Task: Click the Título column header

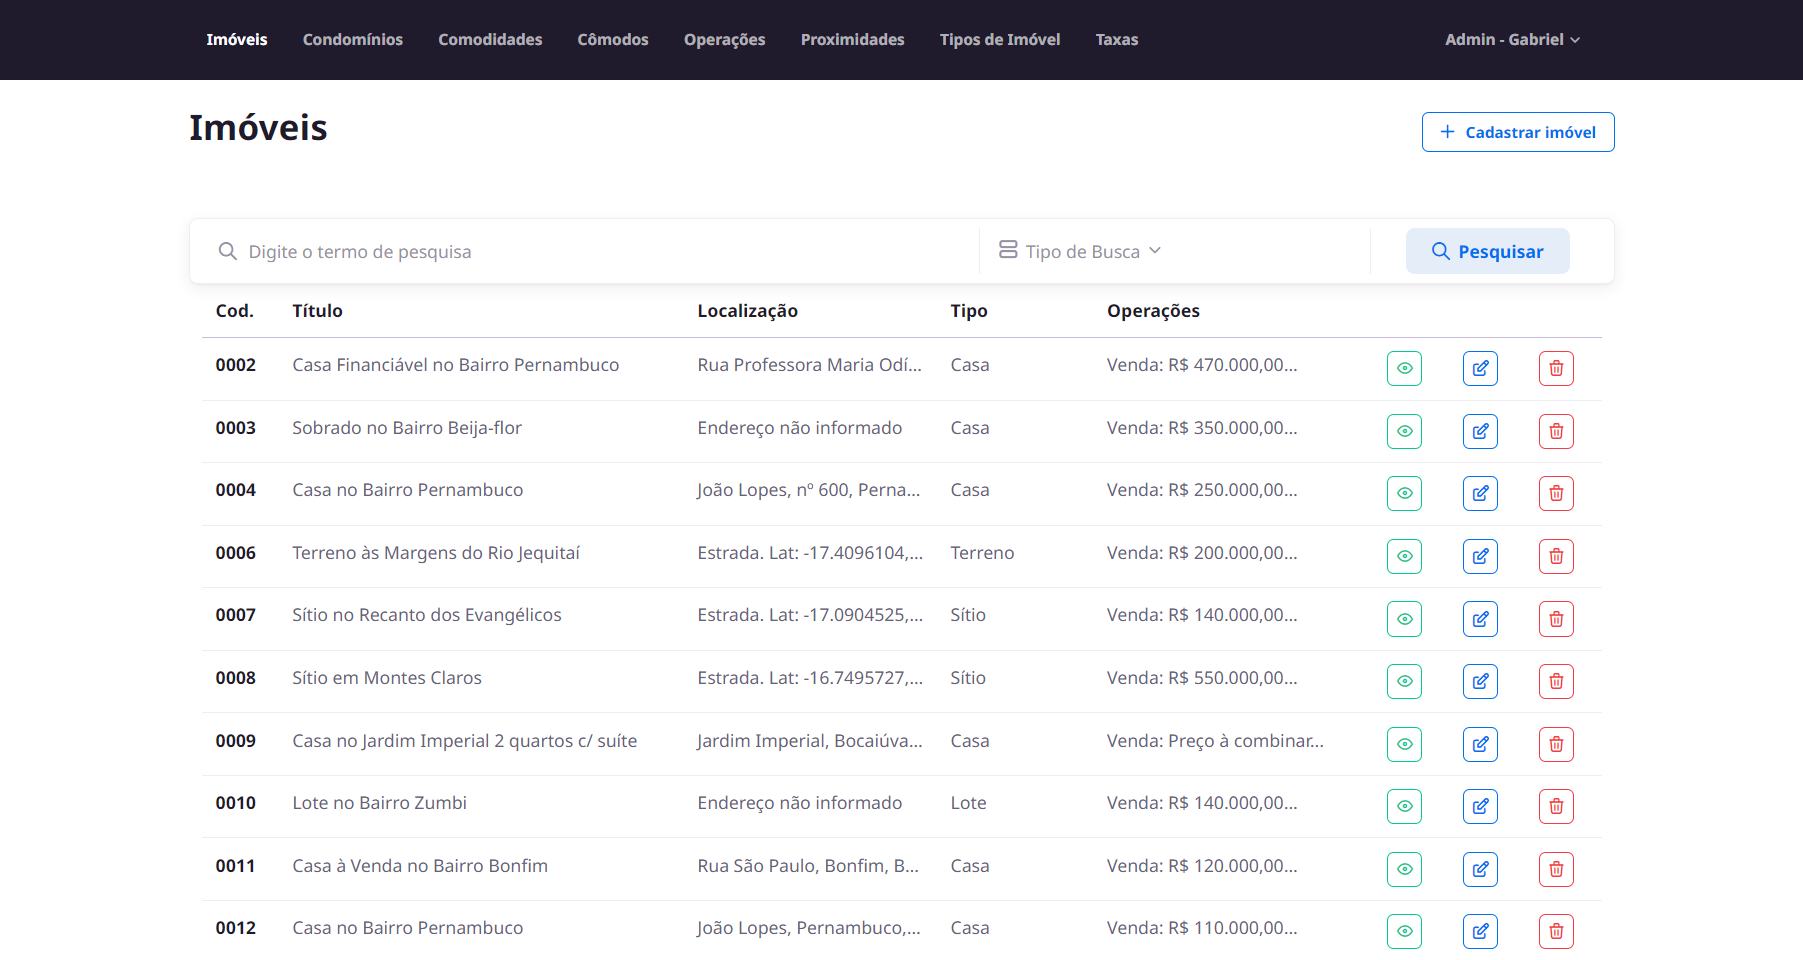Action: (x=317, y=311)
